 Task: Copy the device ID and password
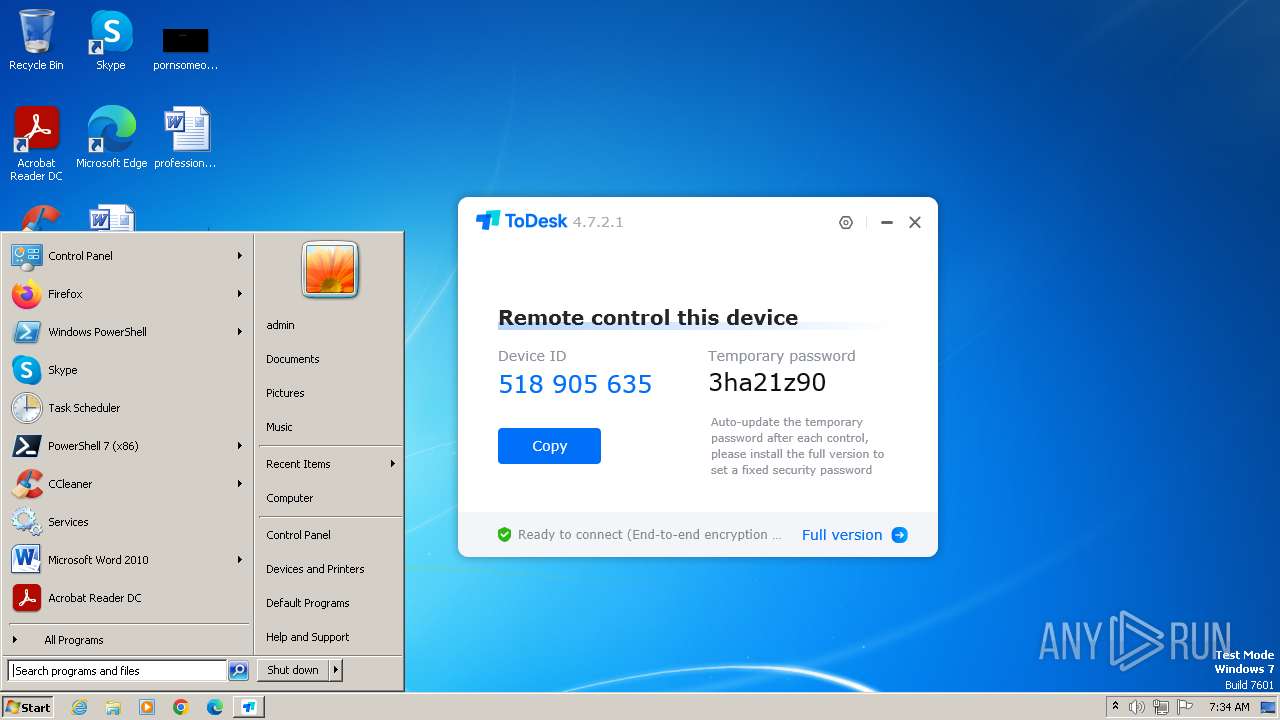[549, 446]
